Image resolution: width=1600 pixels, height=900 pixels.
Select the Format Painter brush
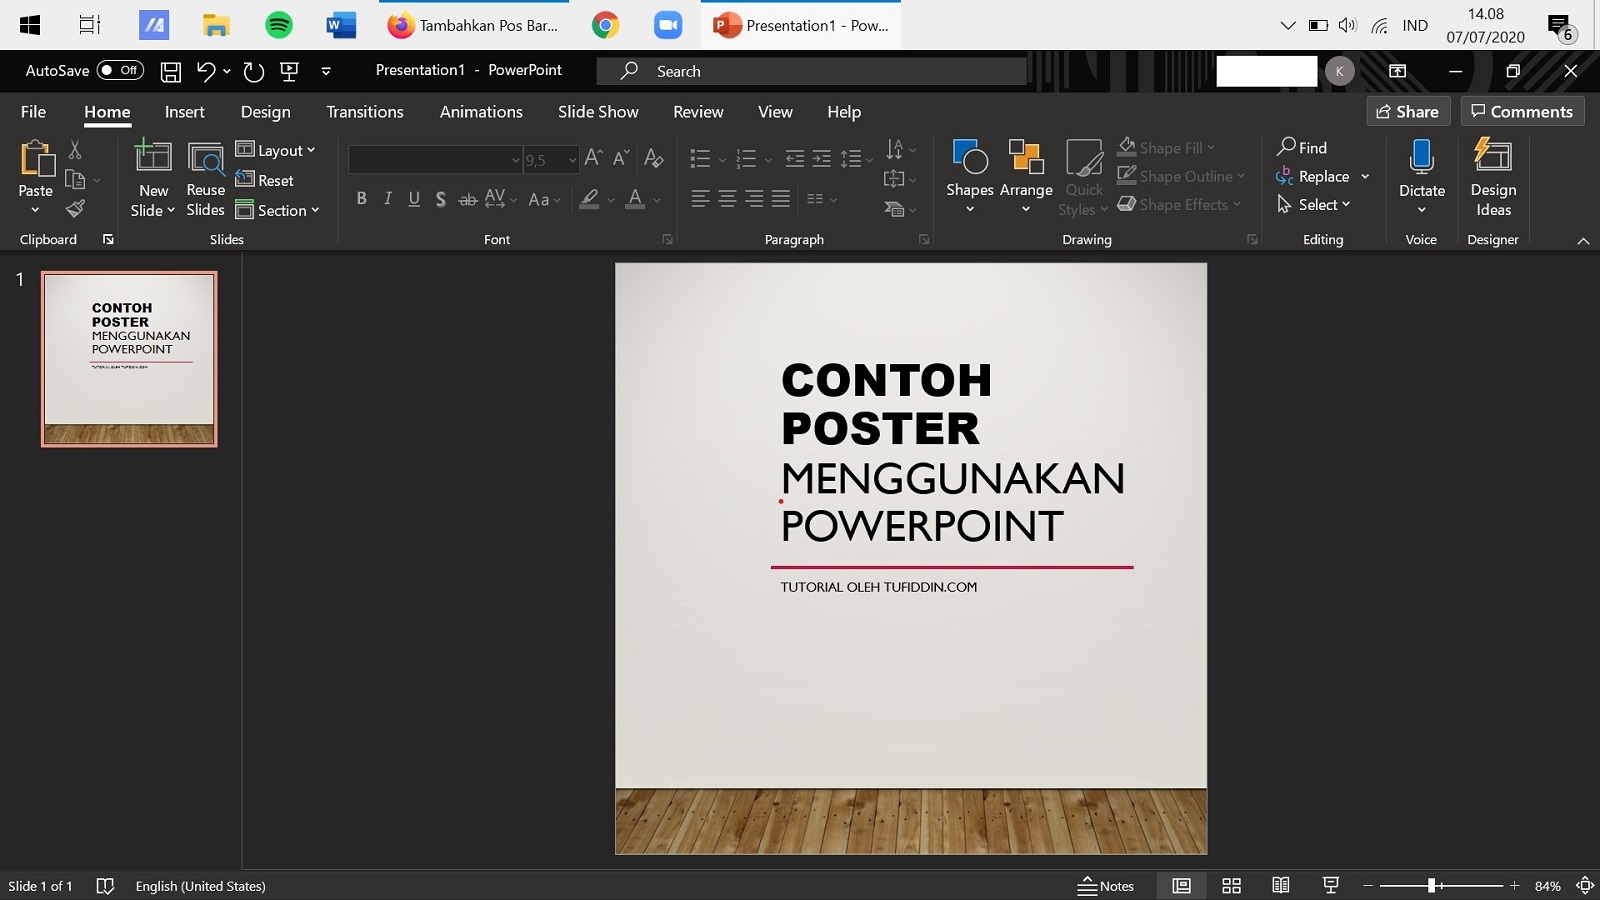point(75,209)
